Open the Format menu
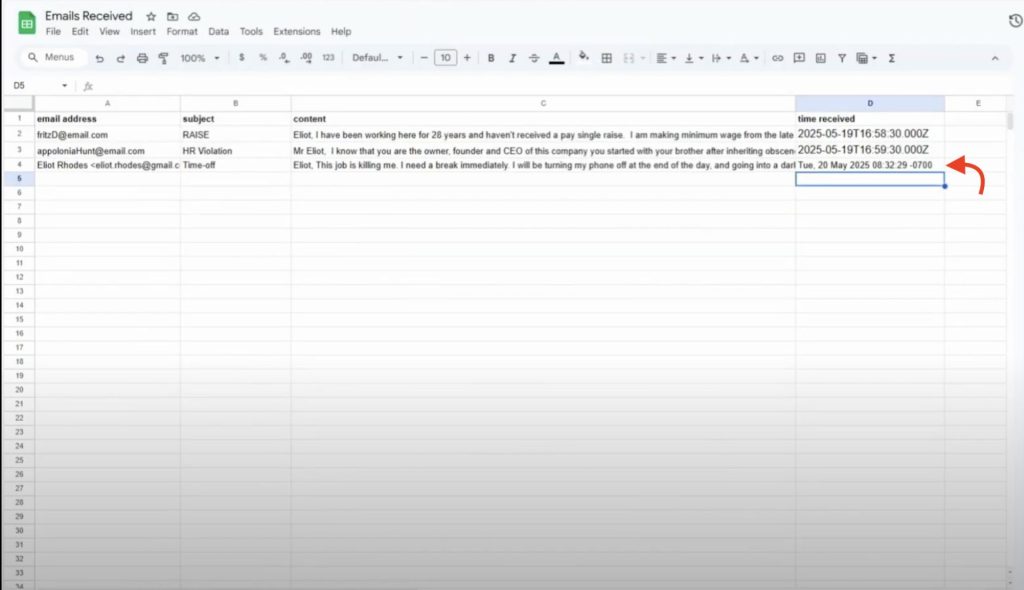Image resolution: width=1024 pixels, height=590 pixels. [182, 31]
